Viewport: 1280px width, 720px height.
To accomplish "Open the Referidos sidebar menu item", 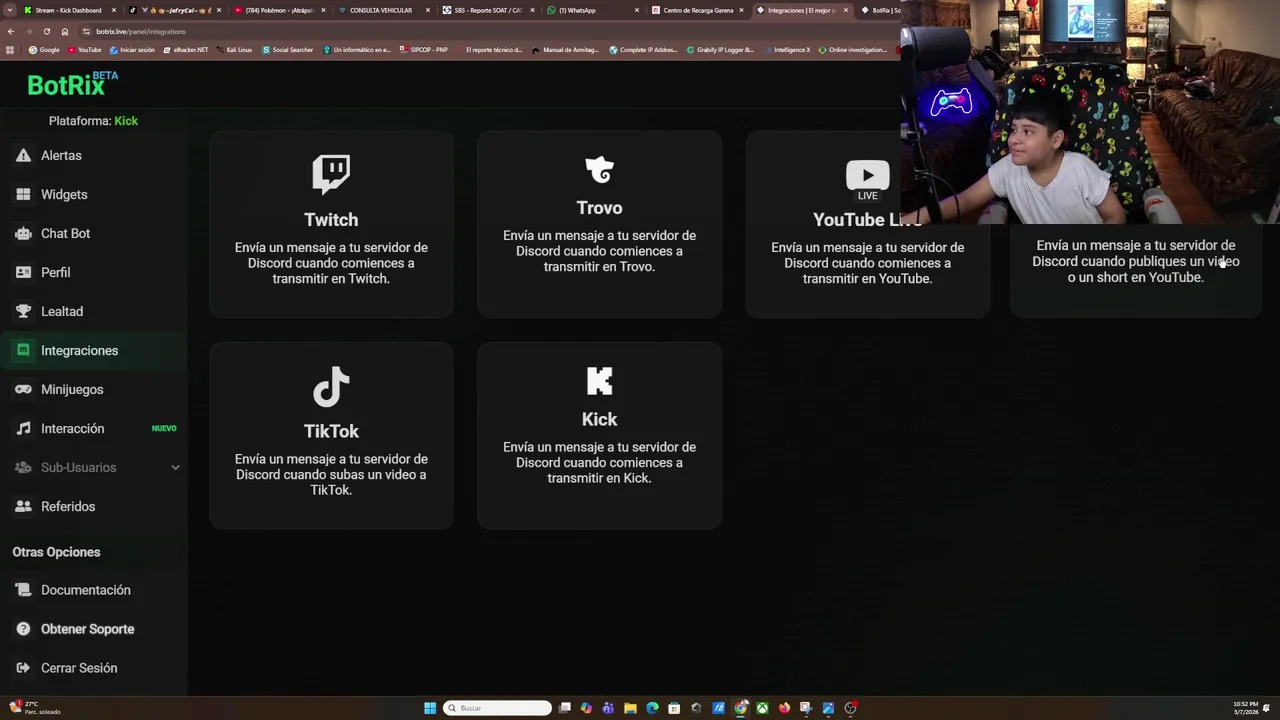I will pos(94,506).
